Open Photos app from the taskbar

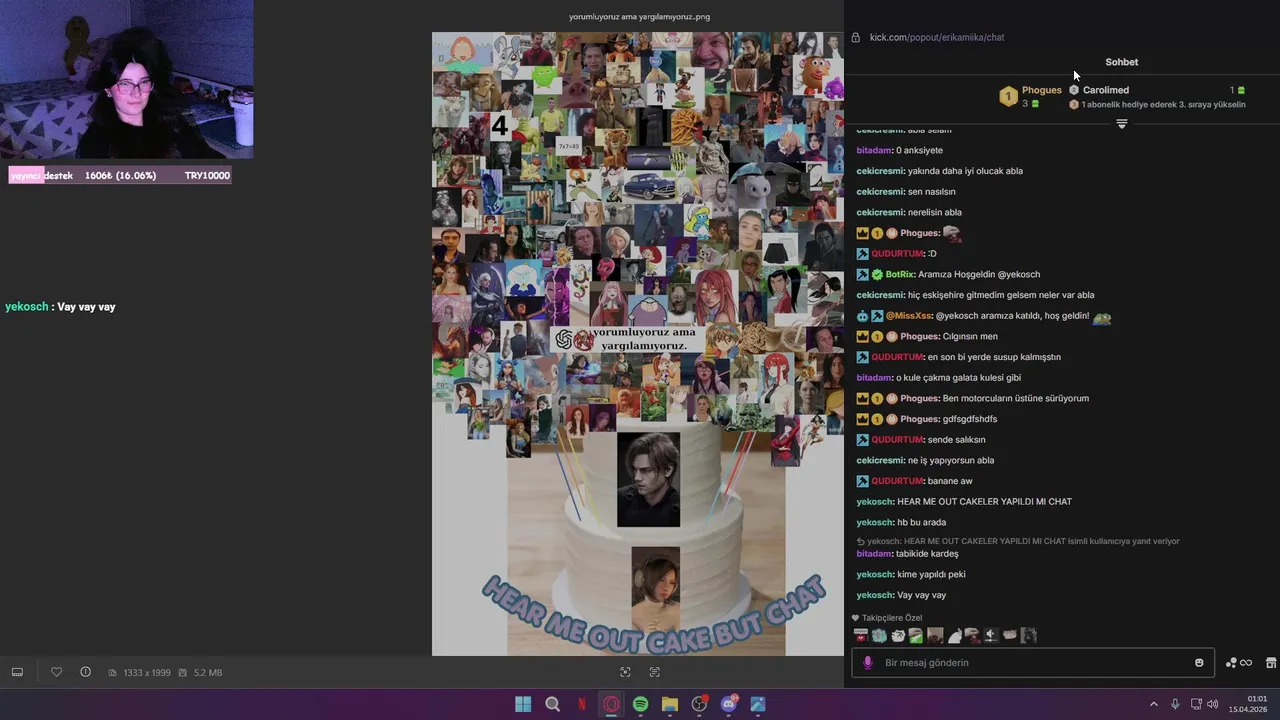(x=758, y=704)
